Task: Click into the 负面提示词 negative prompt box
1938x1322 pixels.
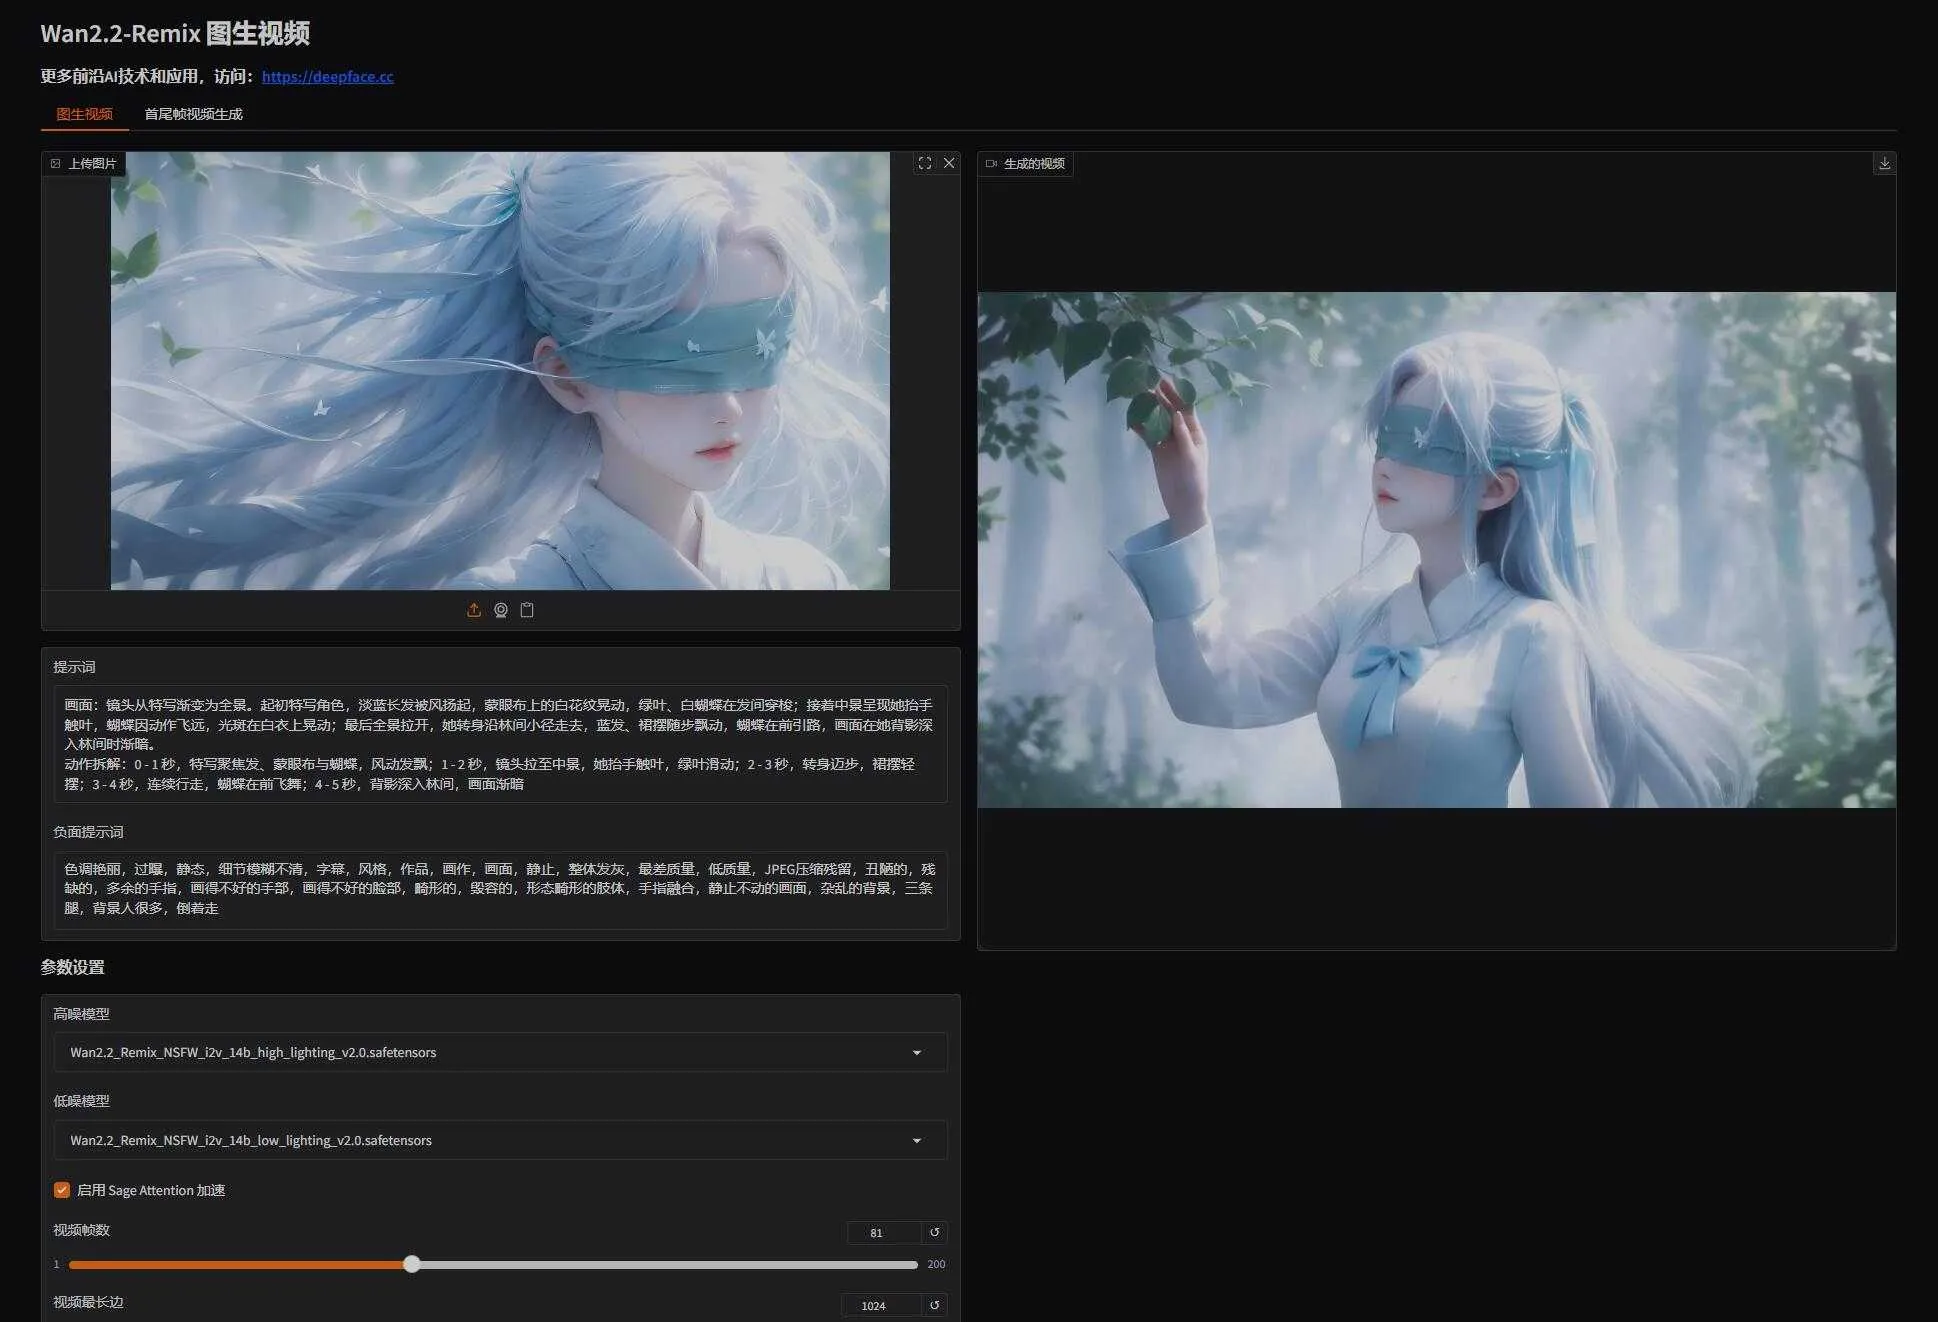Action: (x=500, y=888)
